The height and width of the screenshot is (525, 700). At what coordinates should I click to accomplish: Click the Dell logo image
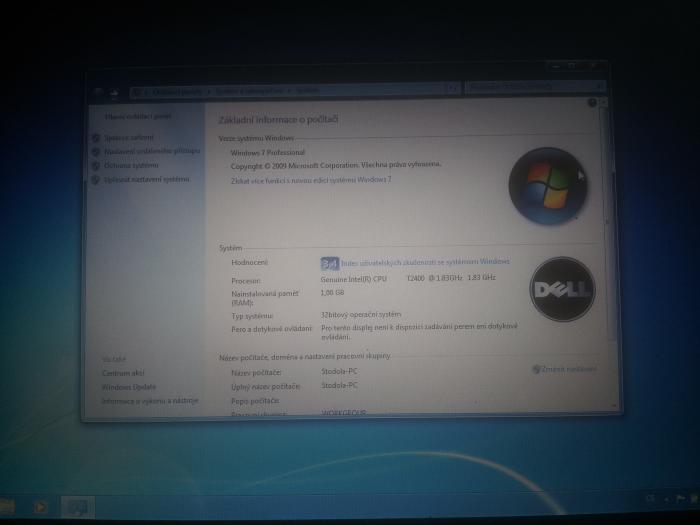(561, 289)
